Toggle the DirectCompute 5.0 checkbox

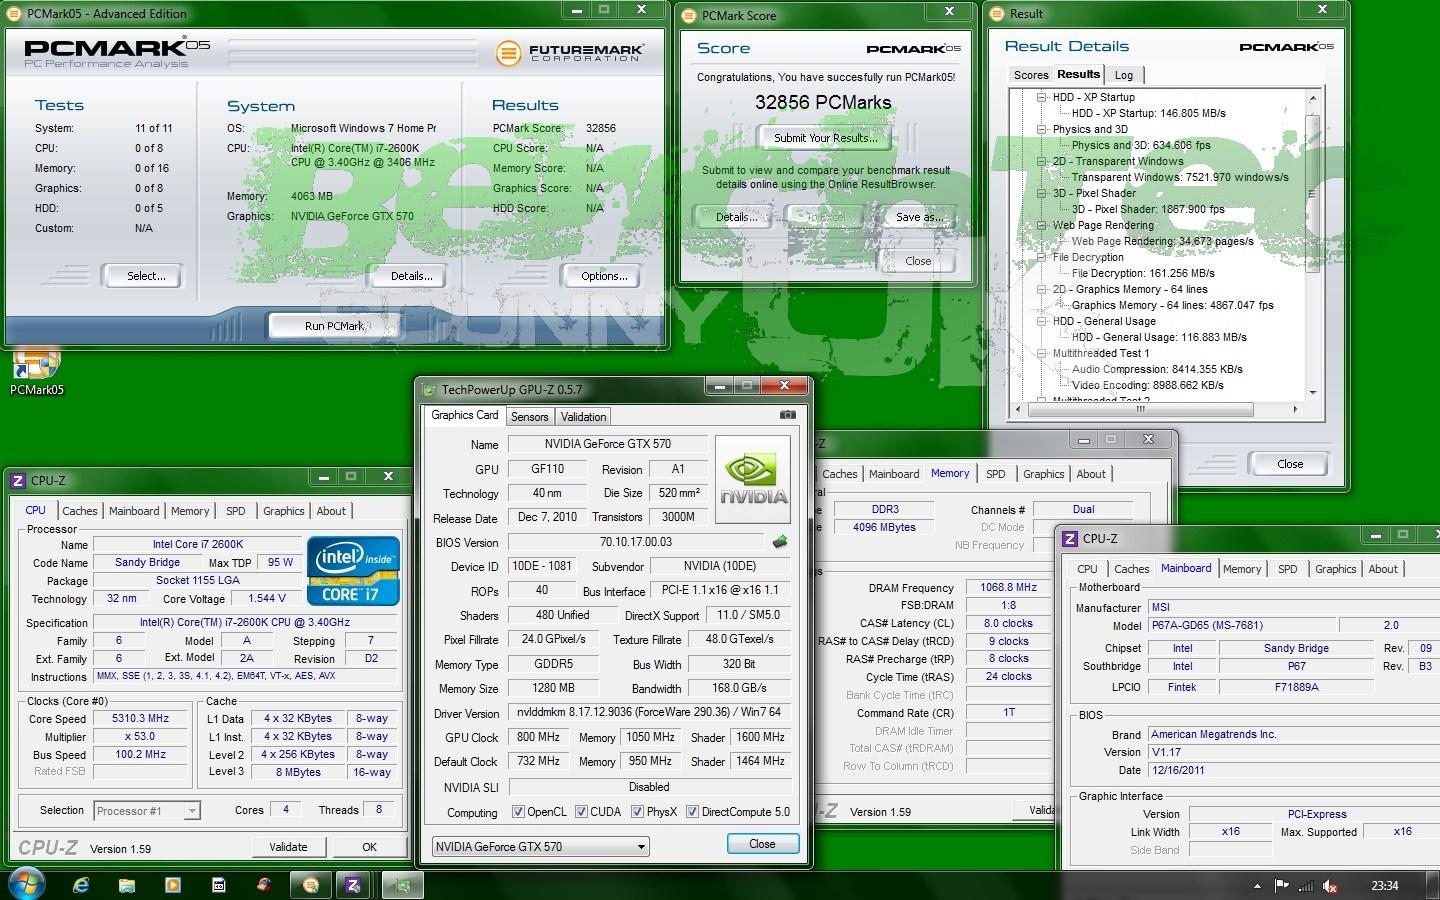click(x=692, y=812)
